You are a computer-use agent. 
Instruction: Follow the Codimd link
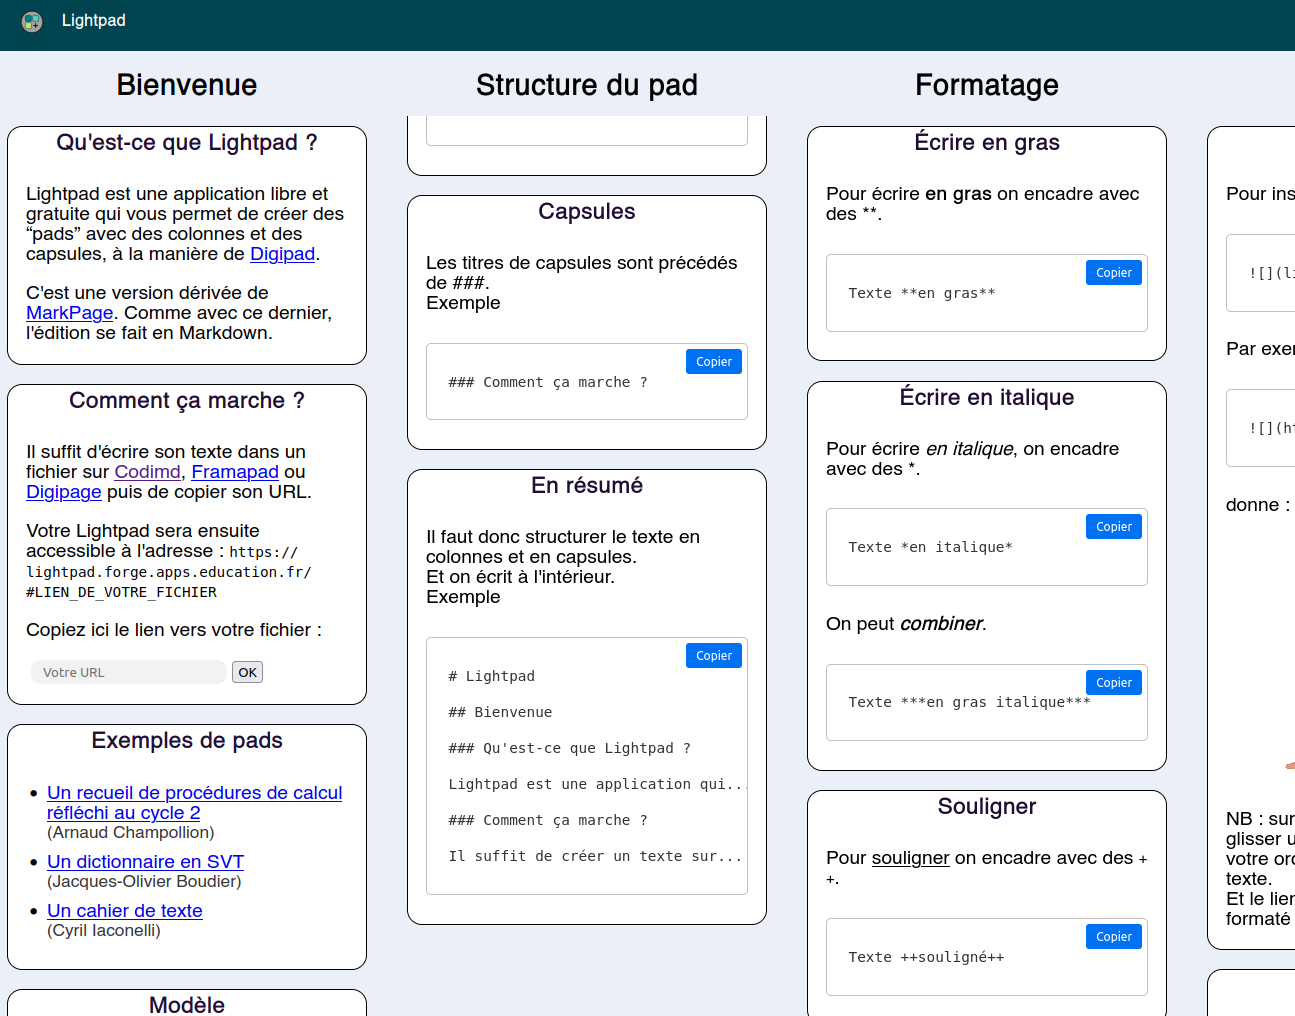tap(148, 472)
